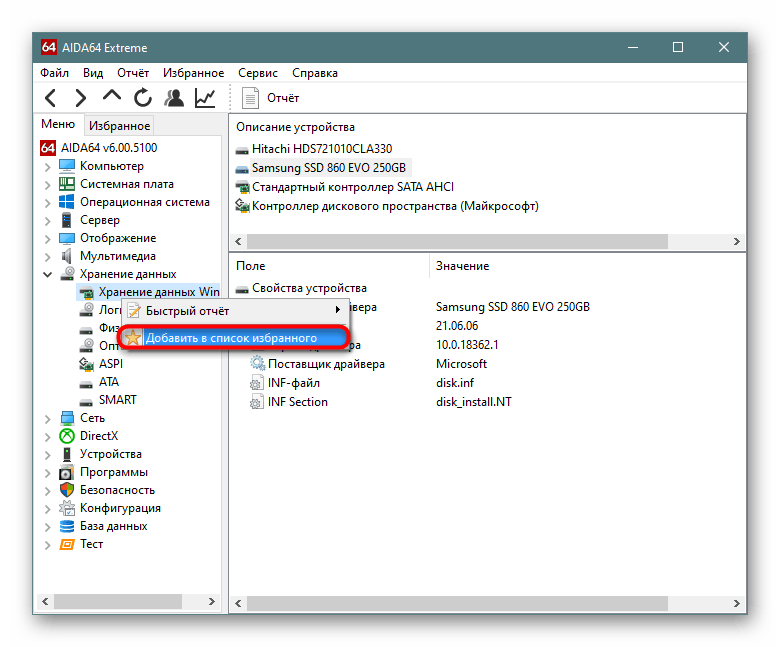Open the graph chart toolbar icon
Image resolution: width=780 pixels, height=647 pixels.
pyautogui.click(x=205, y=97)
